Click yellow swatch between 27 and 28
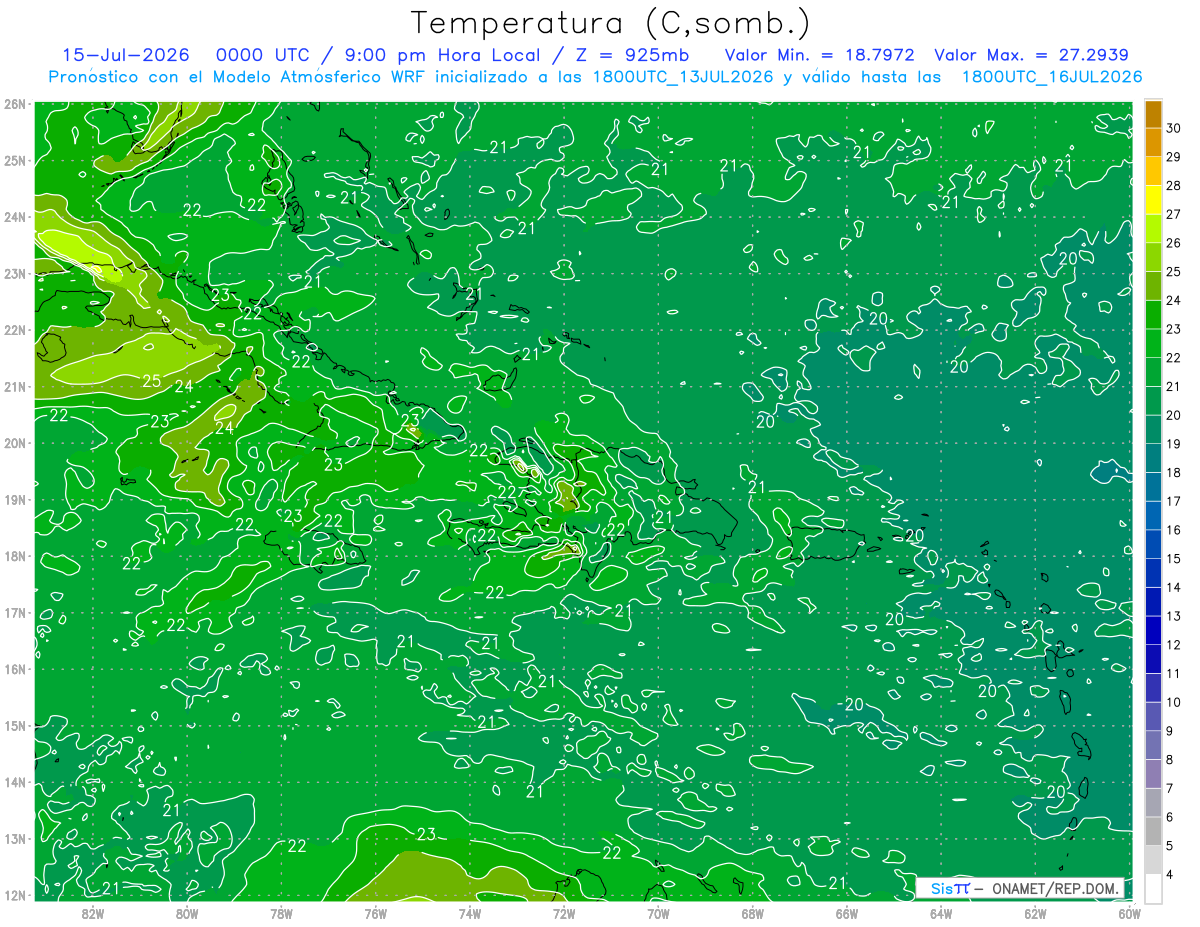 pyautogui.click(x=1153, y=200)
